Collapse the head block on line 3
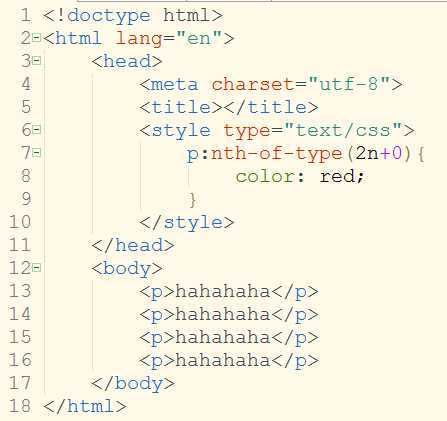Image resolution: width=447 pixels, height=421 pixels. point(36,61)
